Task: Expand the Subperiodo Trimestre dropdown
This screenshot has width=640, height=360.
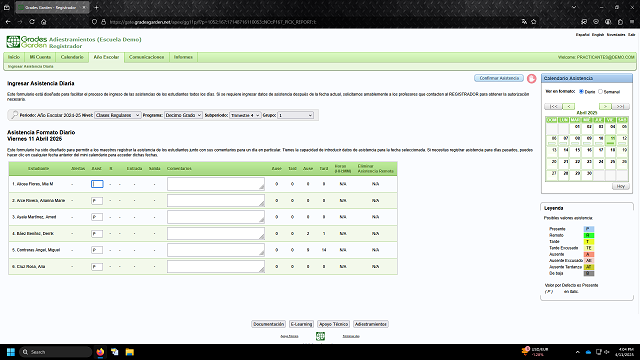Action: (245, 115)
